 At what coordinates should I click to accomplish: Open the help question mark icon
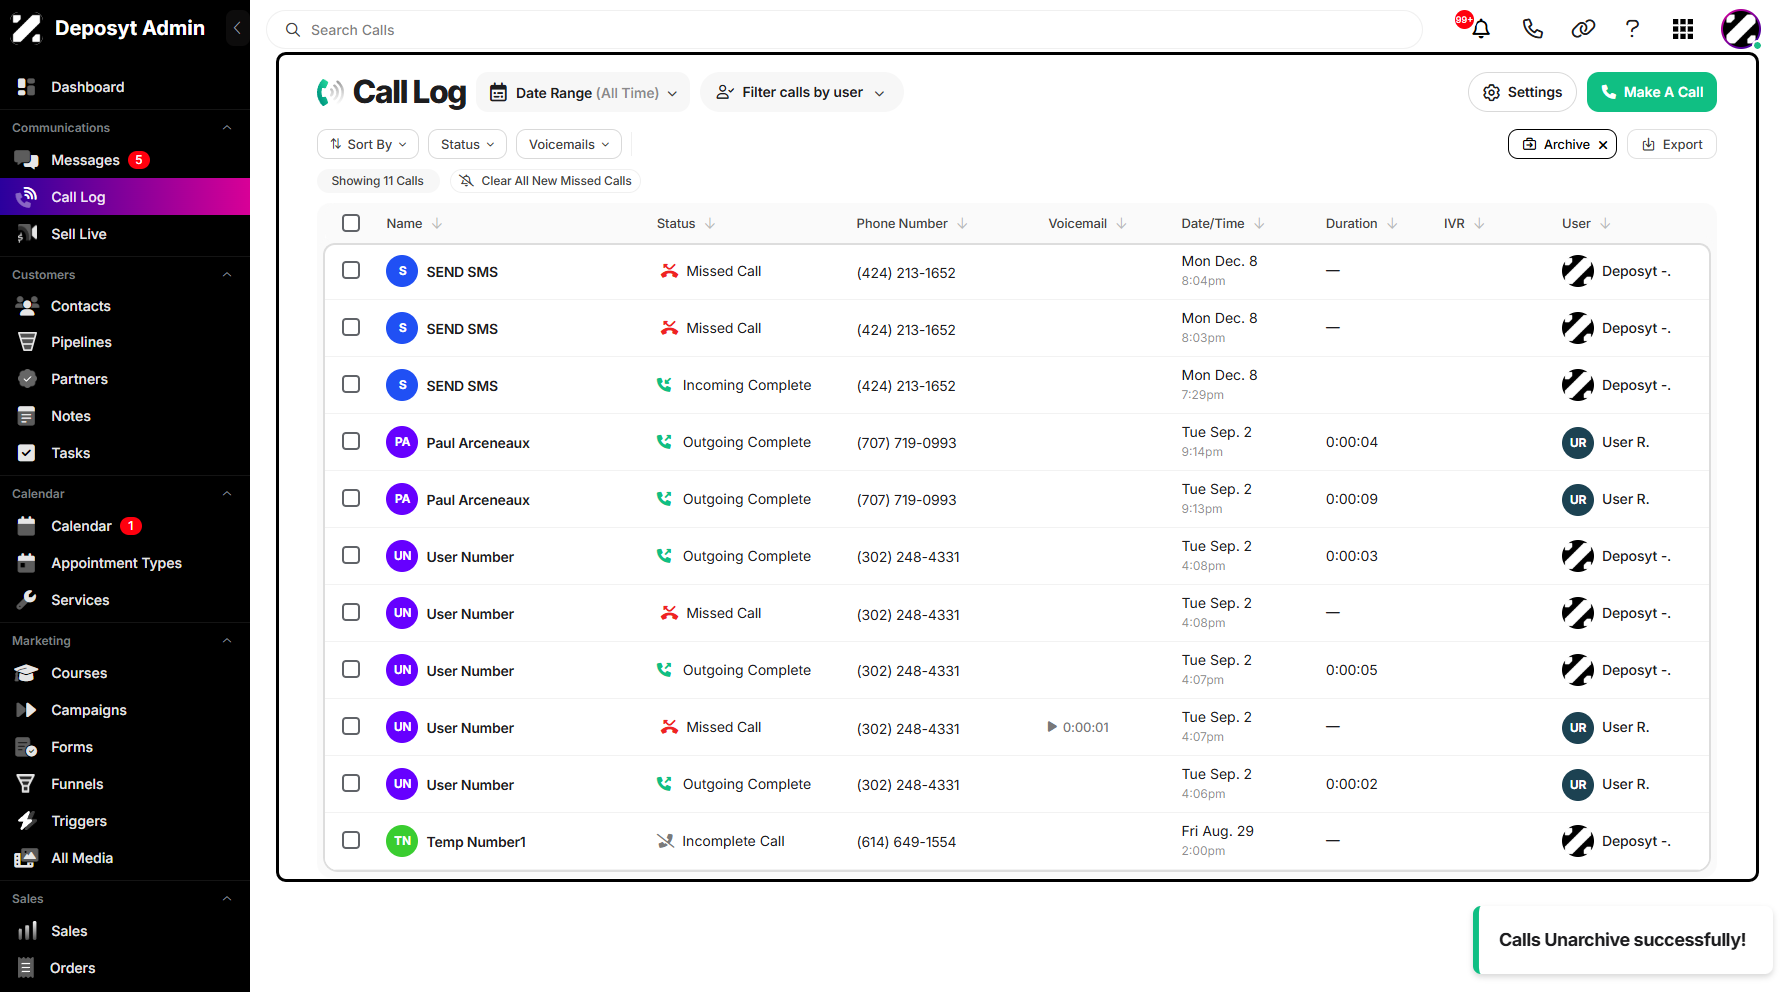[1632, 29]
